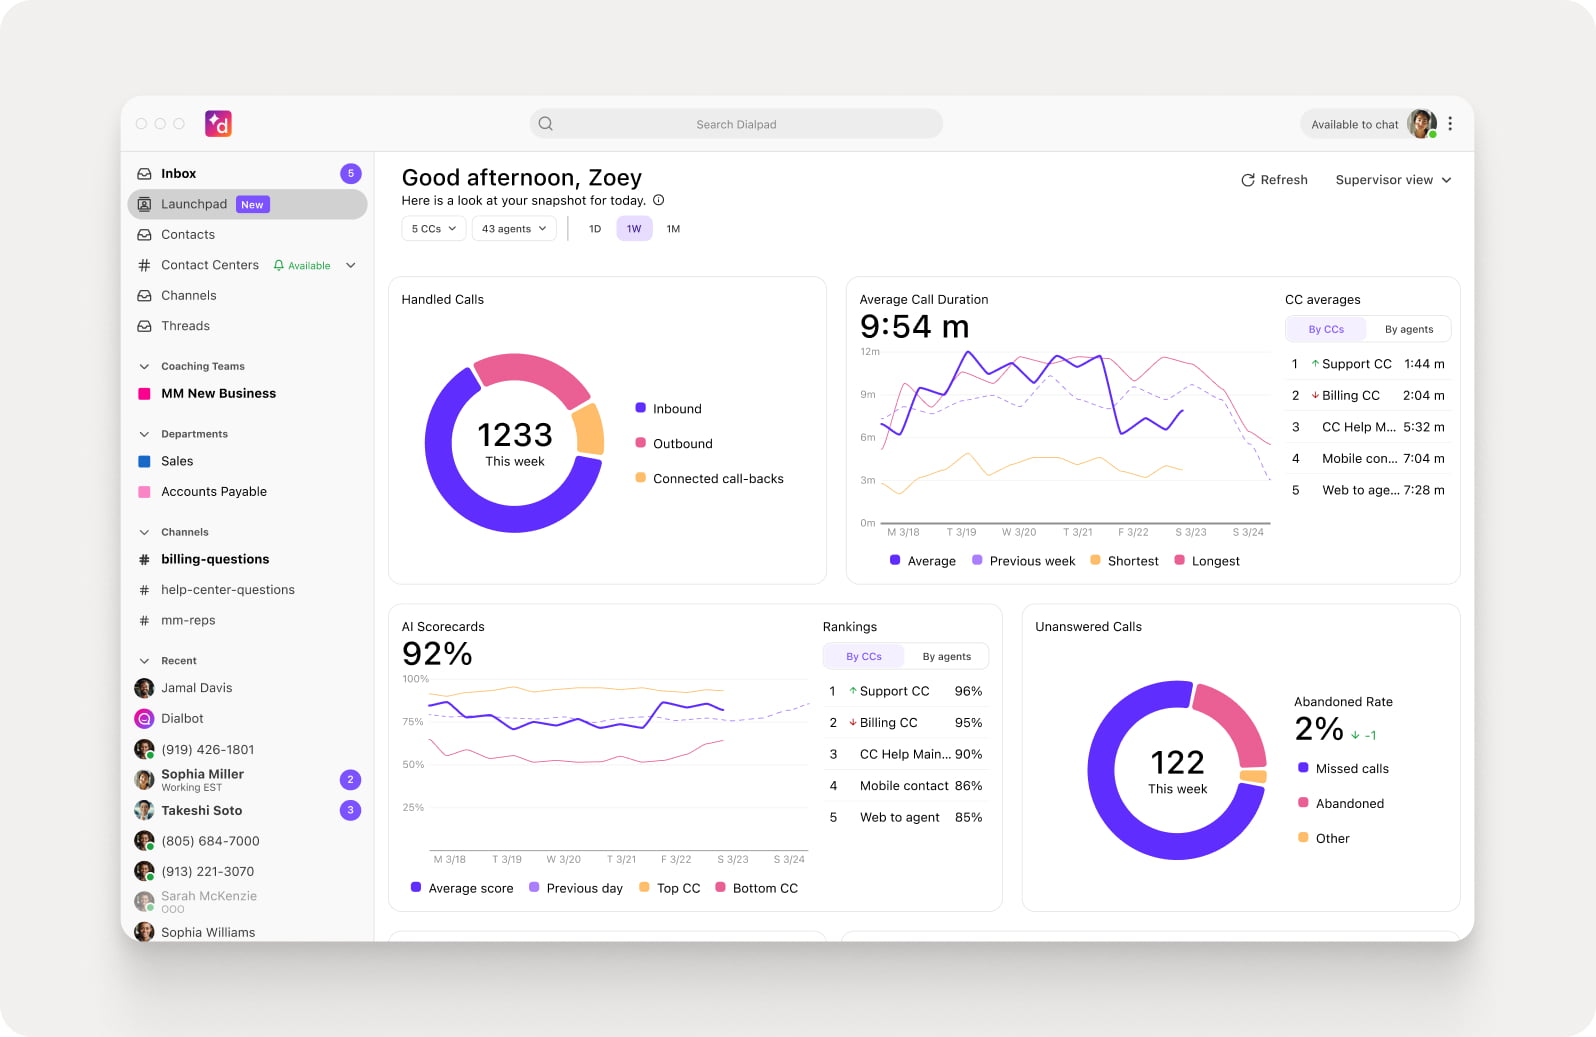Click the Dialpad logo icon
The height and width of the screenshot is (1037, 1596).
pos(218,124)
